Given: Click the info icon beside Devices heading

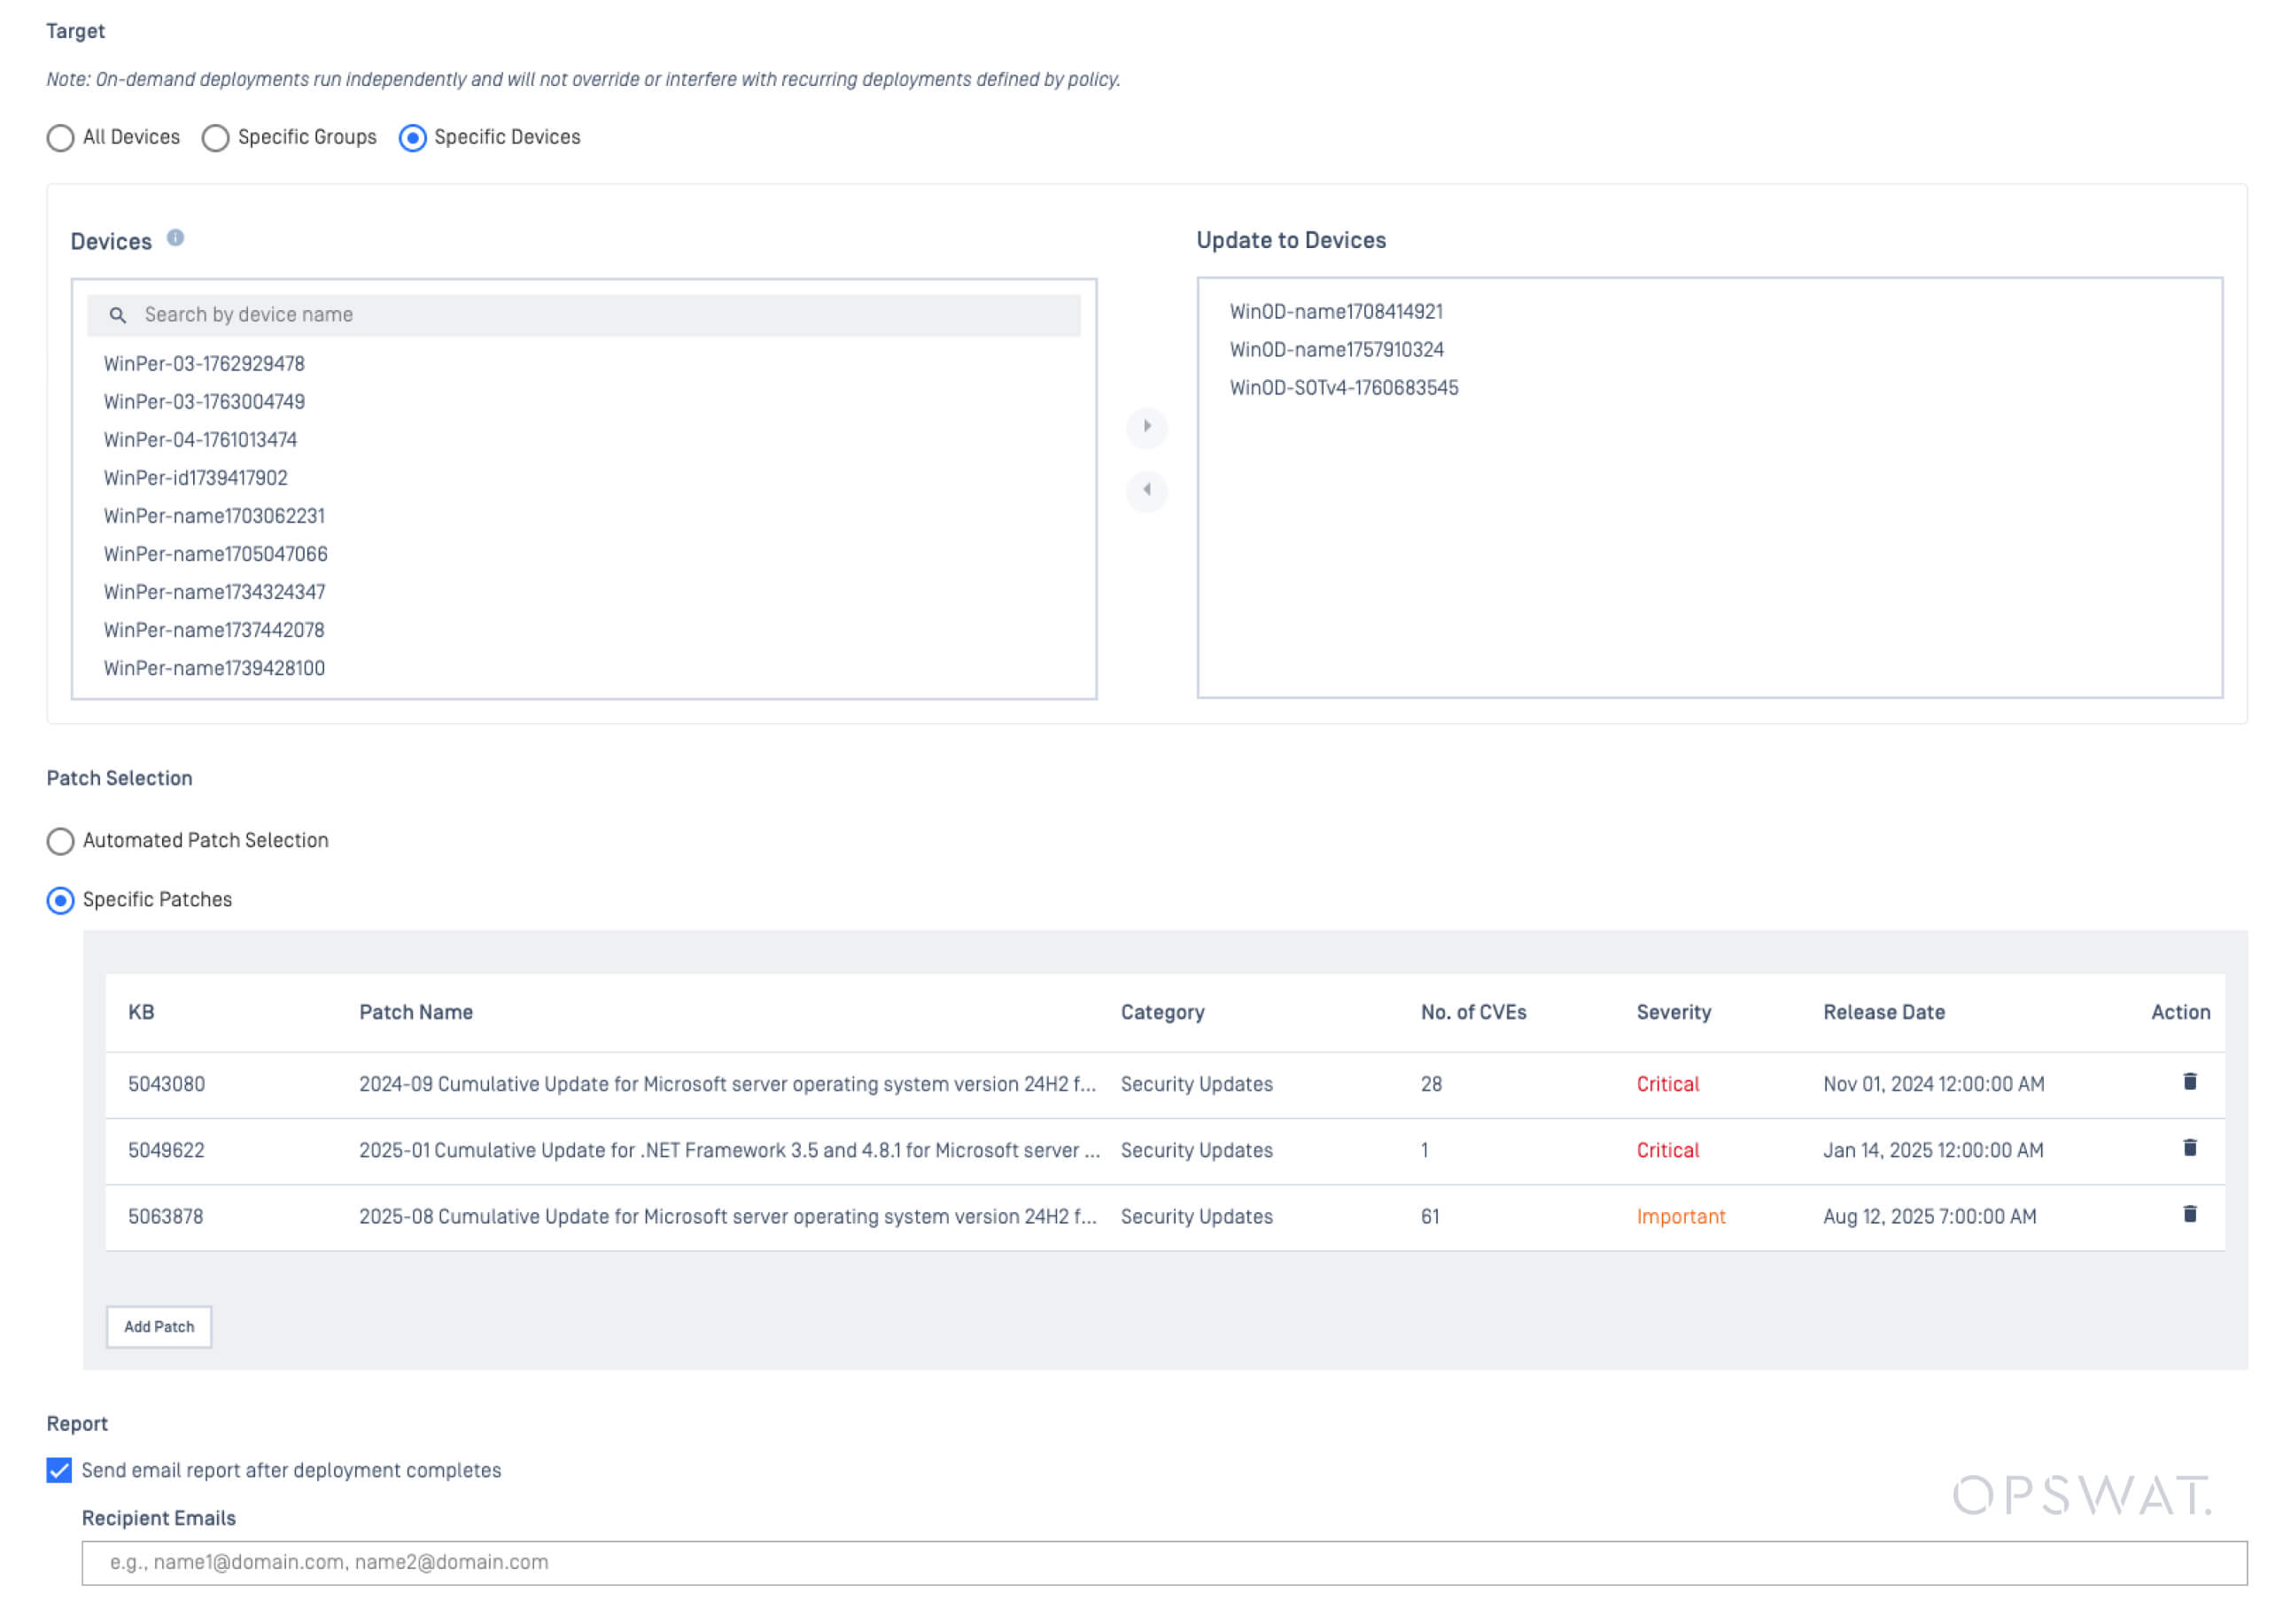Looking at the screenshot, I should (x=175, y=238).
